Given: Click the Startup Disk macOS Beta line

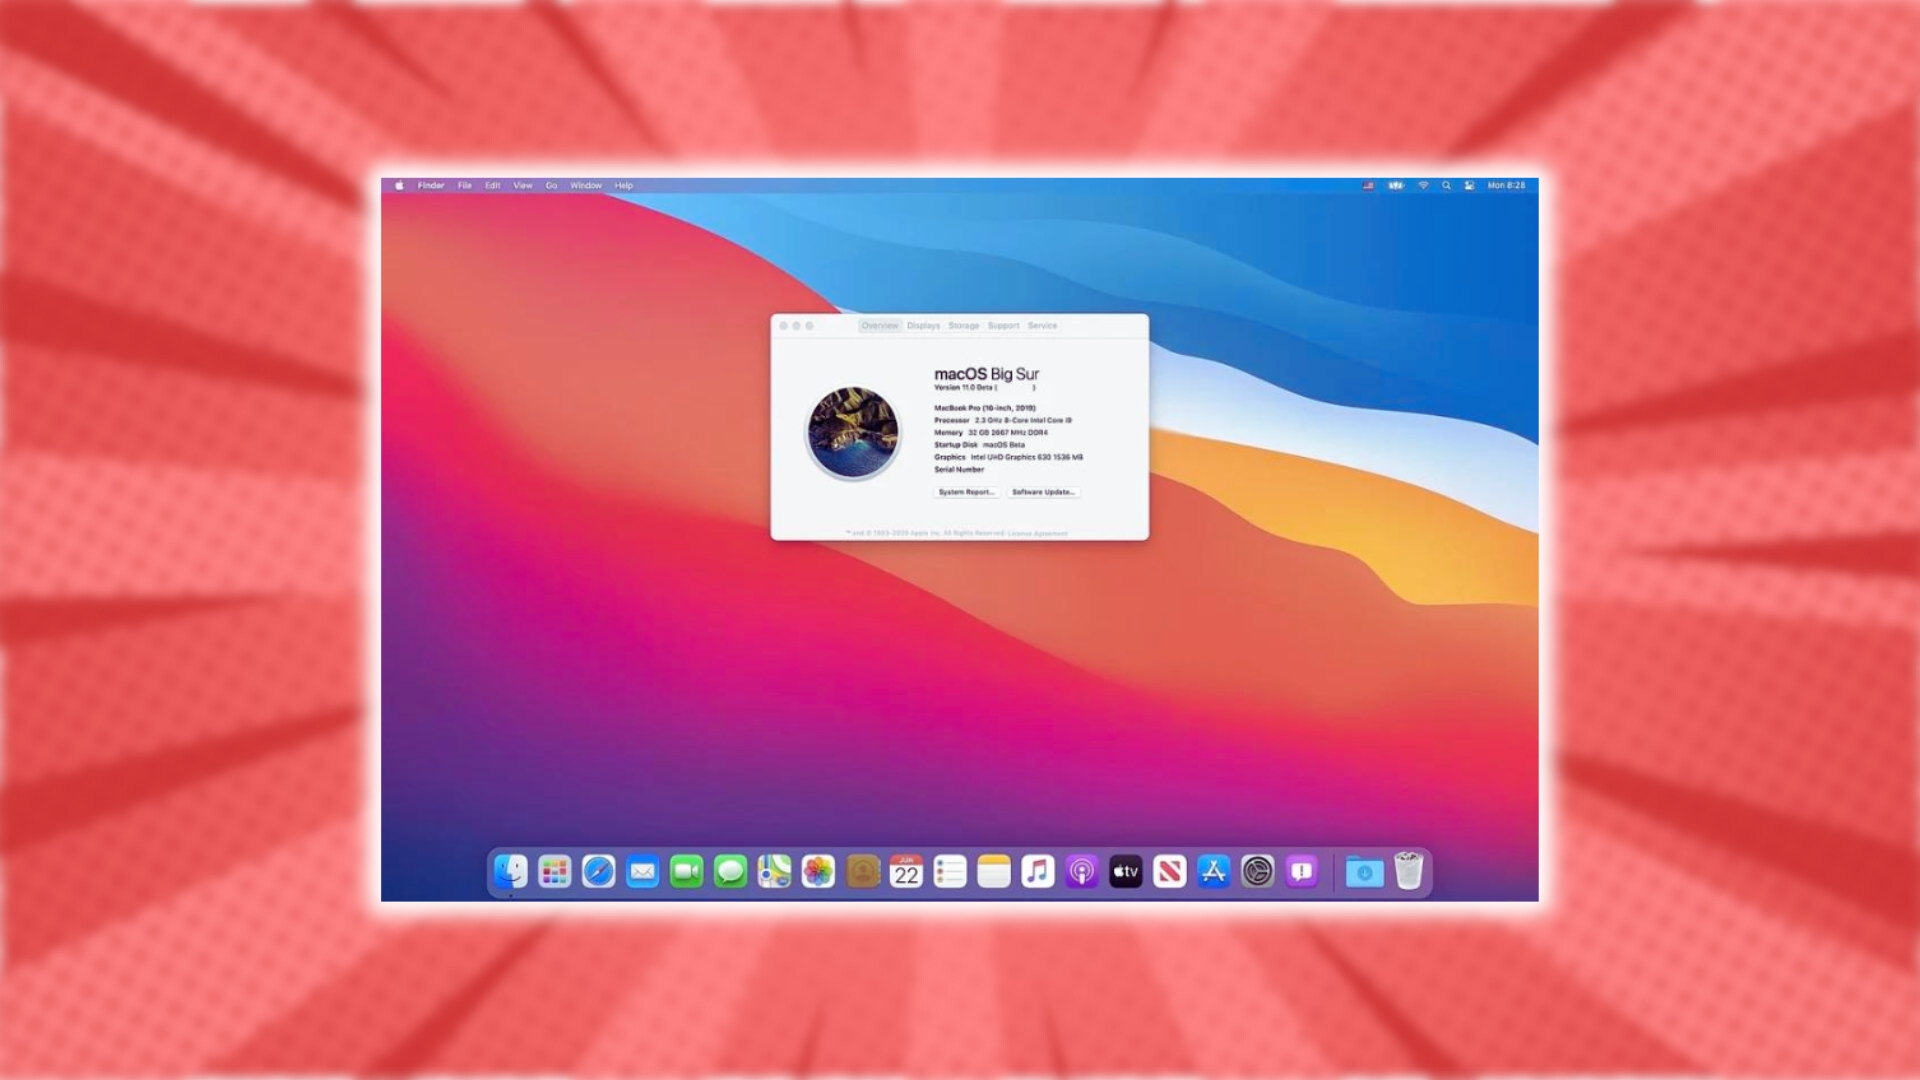Looking at the screenshot, I should click(979, 445).
